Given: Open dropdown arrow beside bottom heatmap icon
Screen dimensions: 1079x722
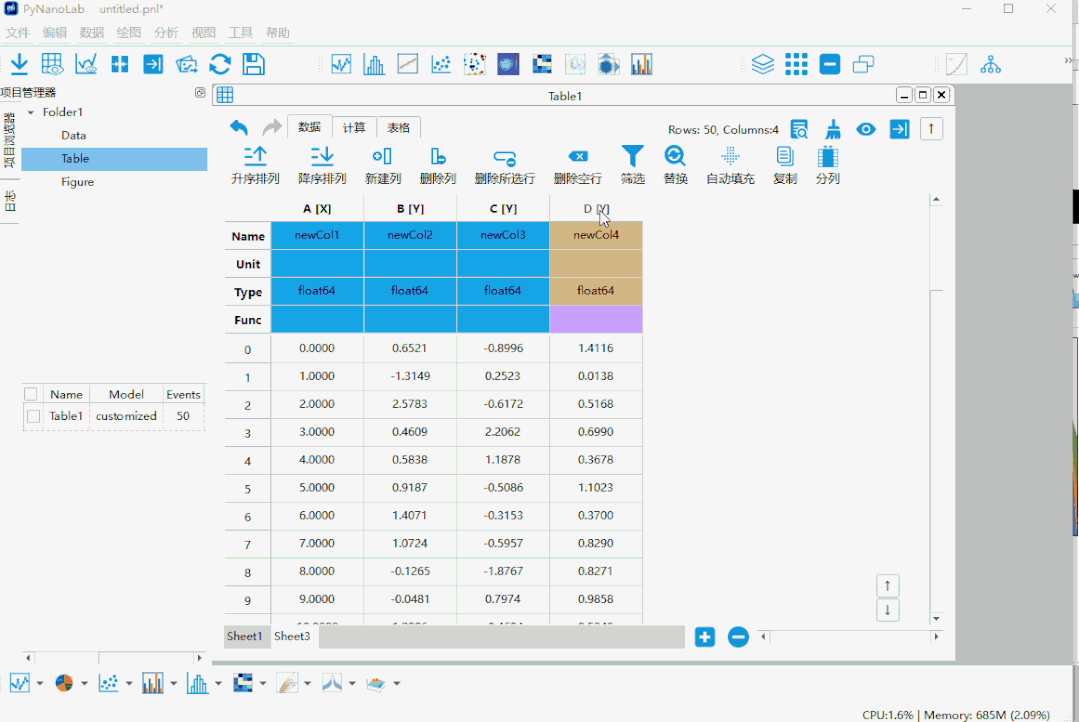Looking at the screenshot, I should coord(263,683).
